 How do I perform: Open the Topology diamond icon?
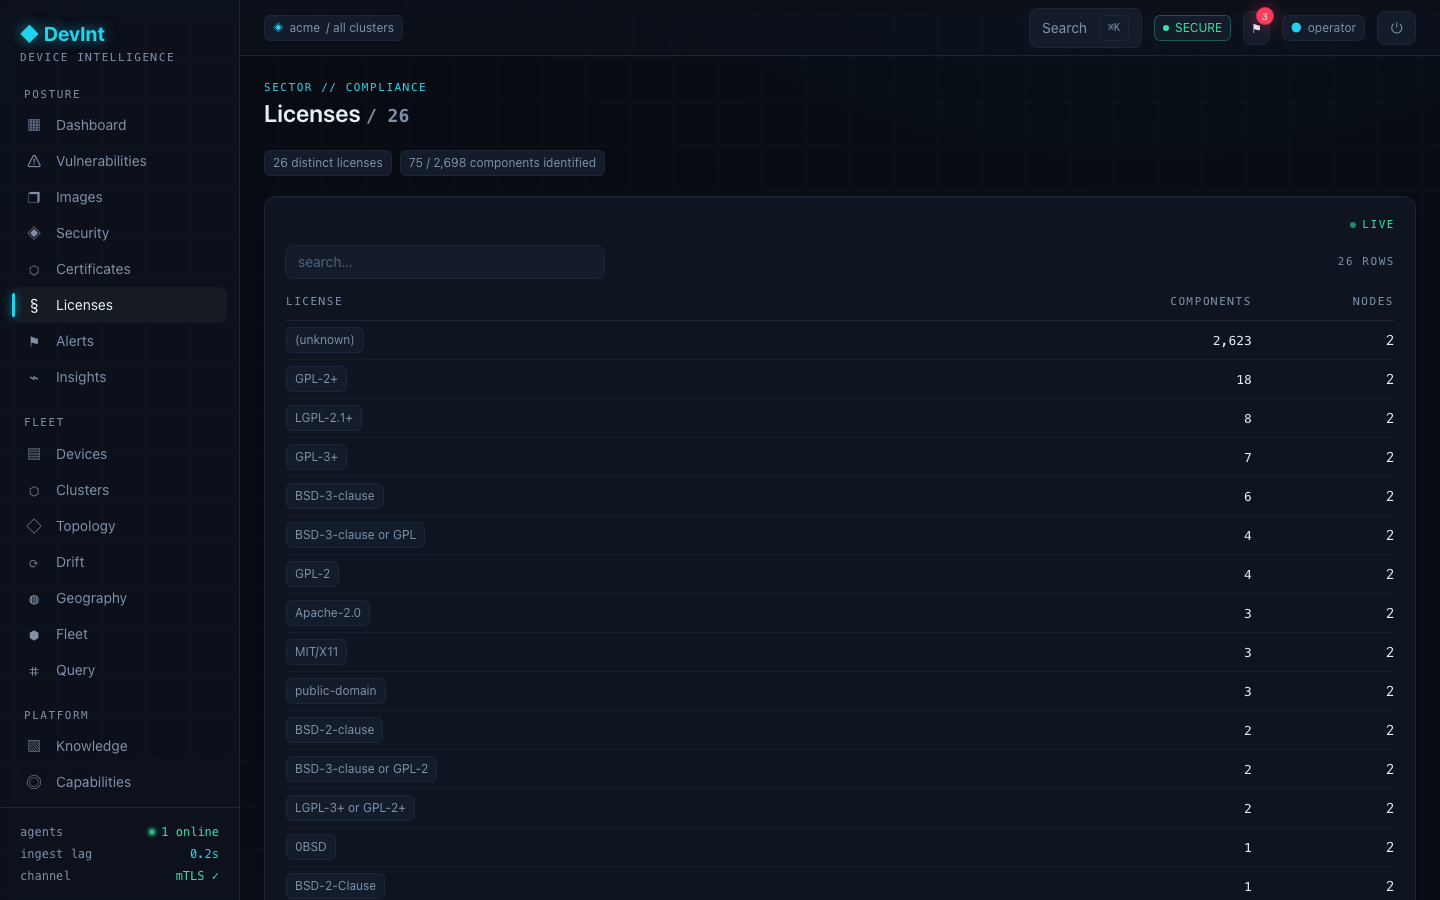(x=34, y=526)
